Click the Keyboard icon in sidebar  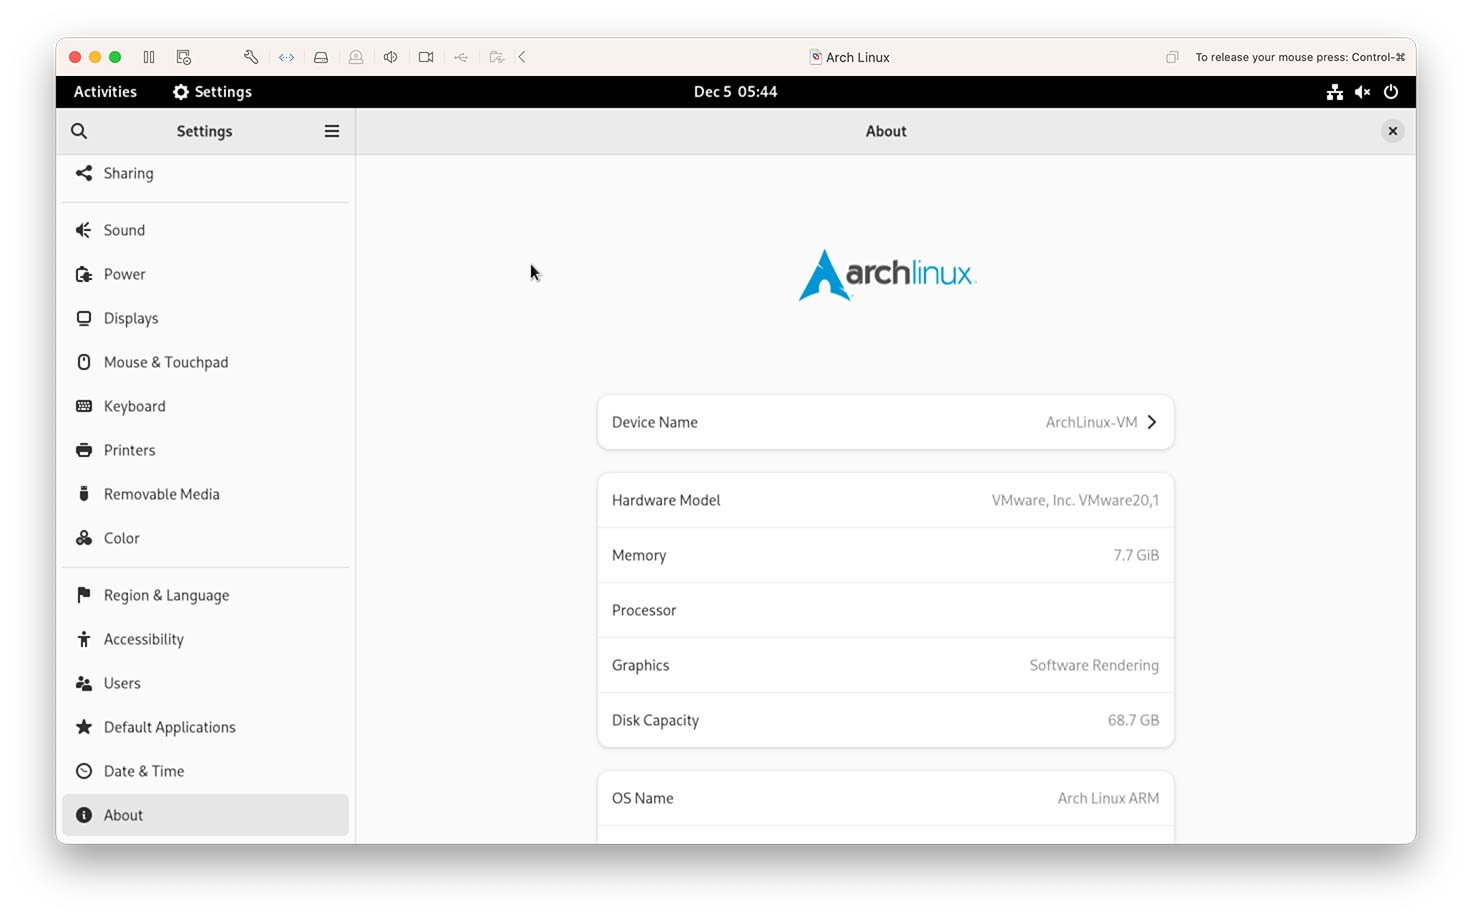coord(84,406)
